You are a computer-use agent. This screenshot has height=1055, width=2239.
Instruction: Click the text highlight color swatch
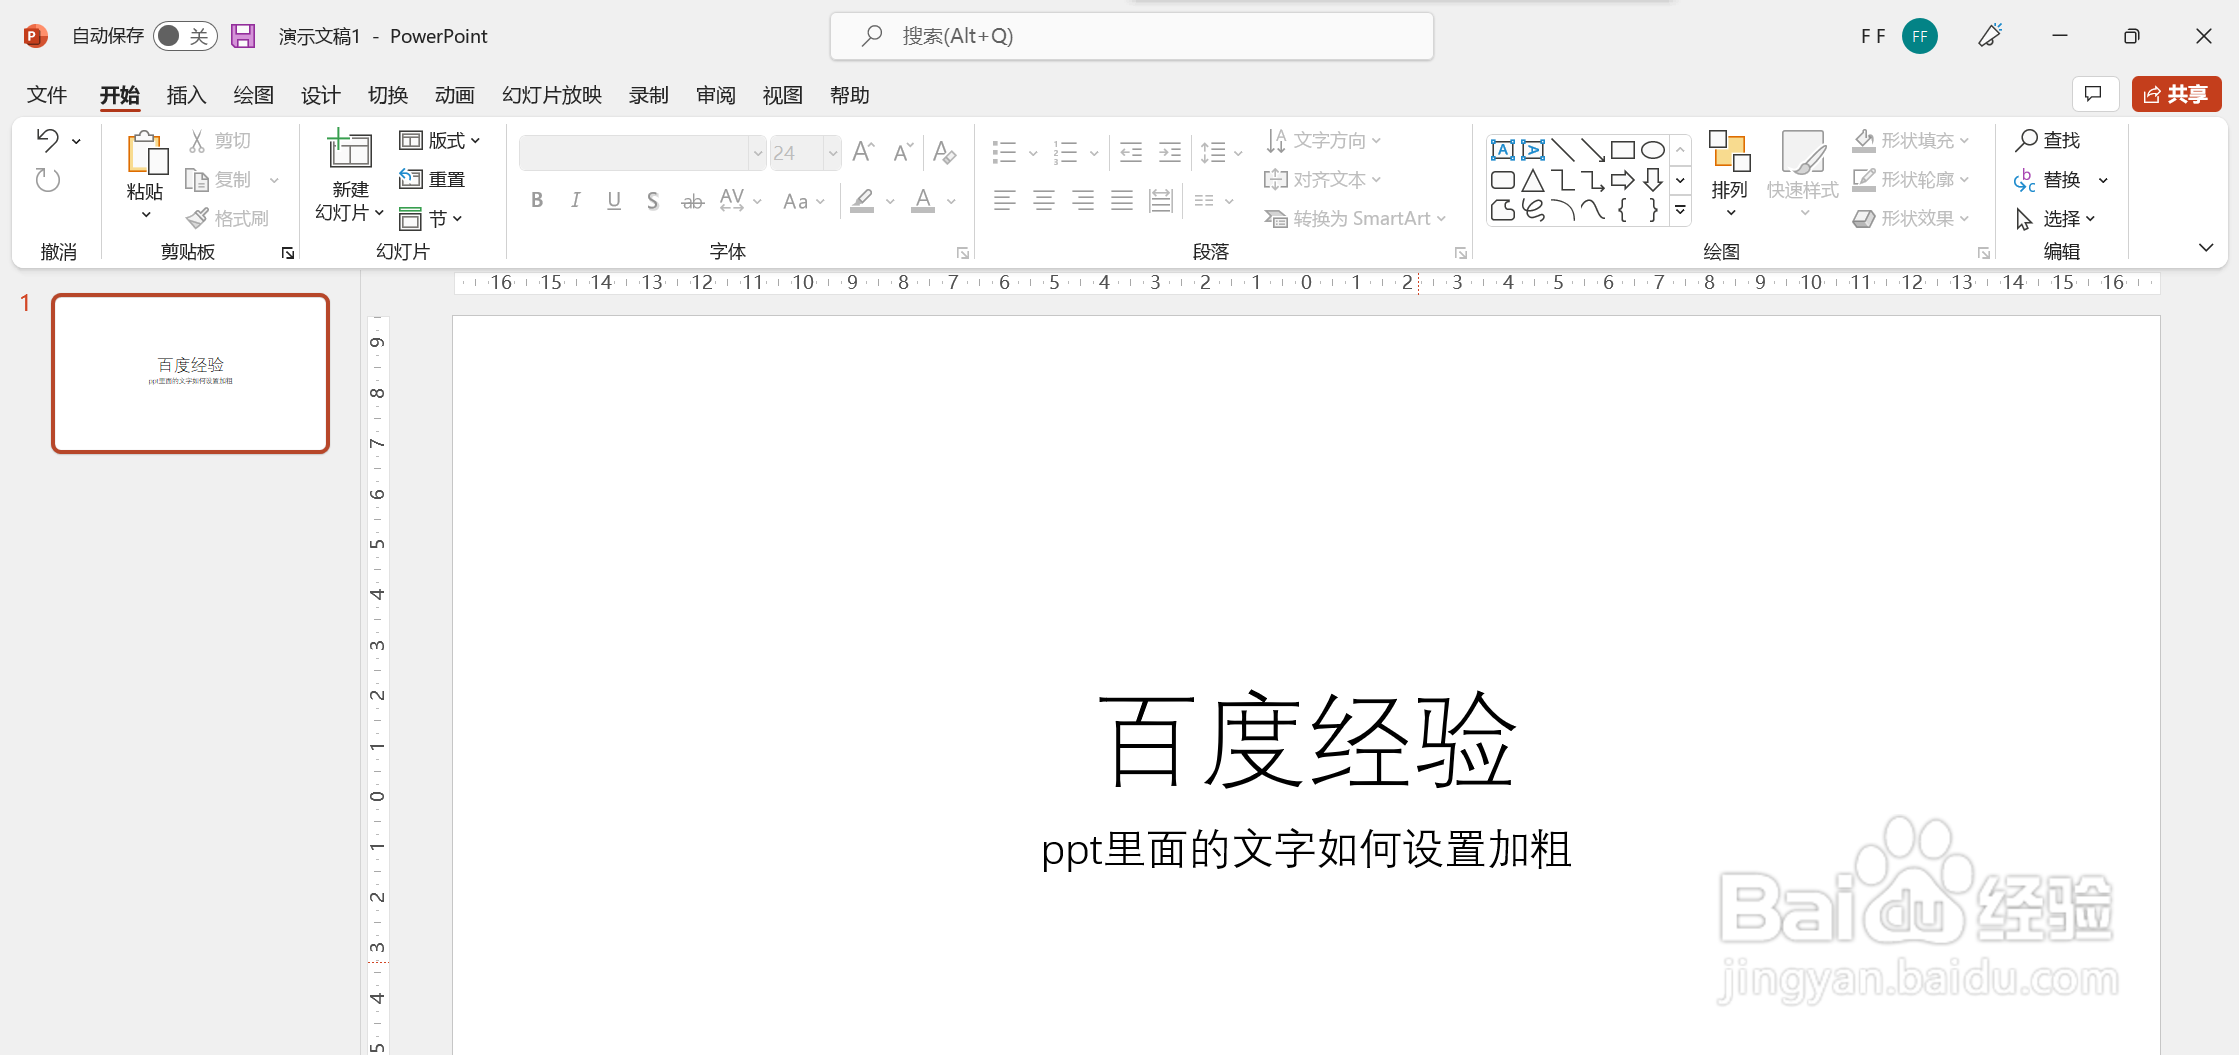pyautogui.click(x=862, y=201)
